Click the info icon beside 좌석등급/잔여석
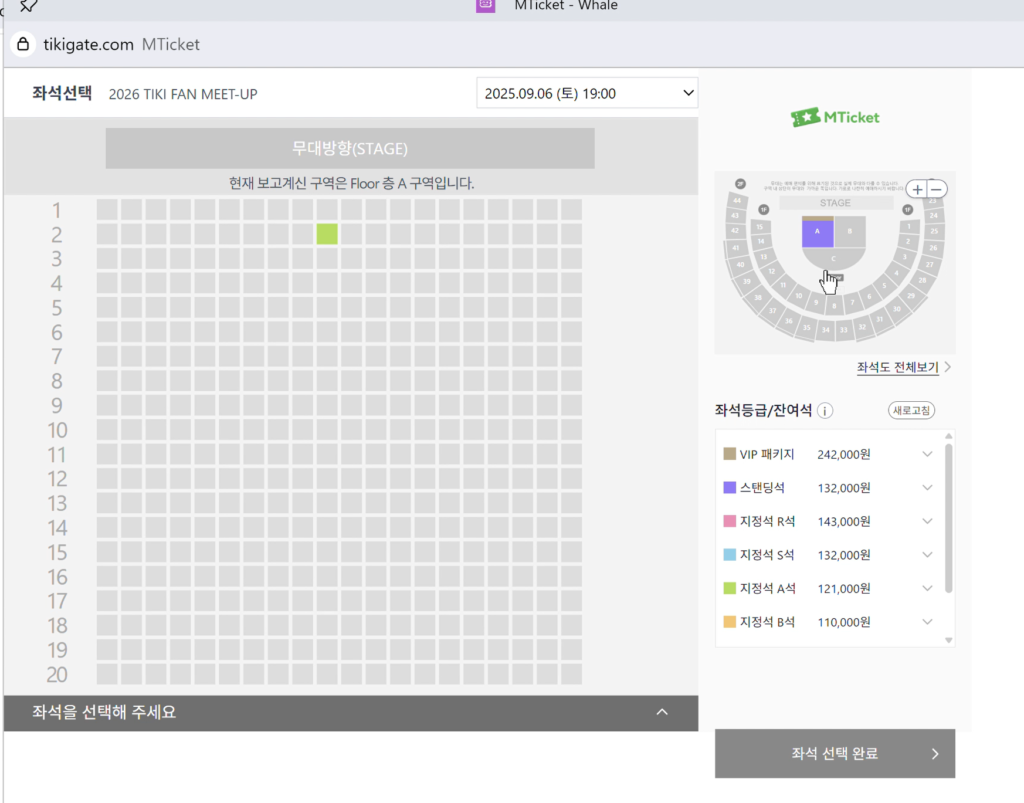This screenshot has width=1024, height=803. point(825,411)
